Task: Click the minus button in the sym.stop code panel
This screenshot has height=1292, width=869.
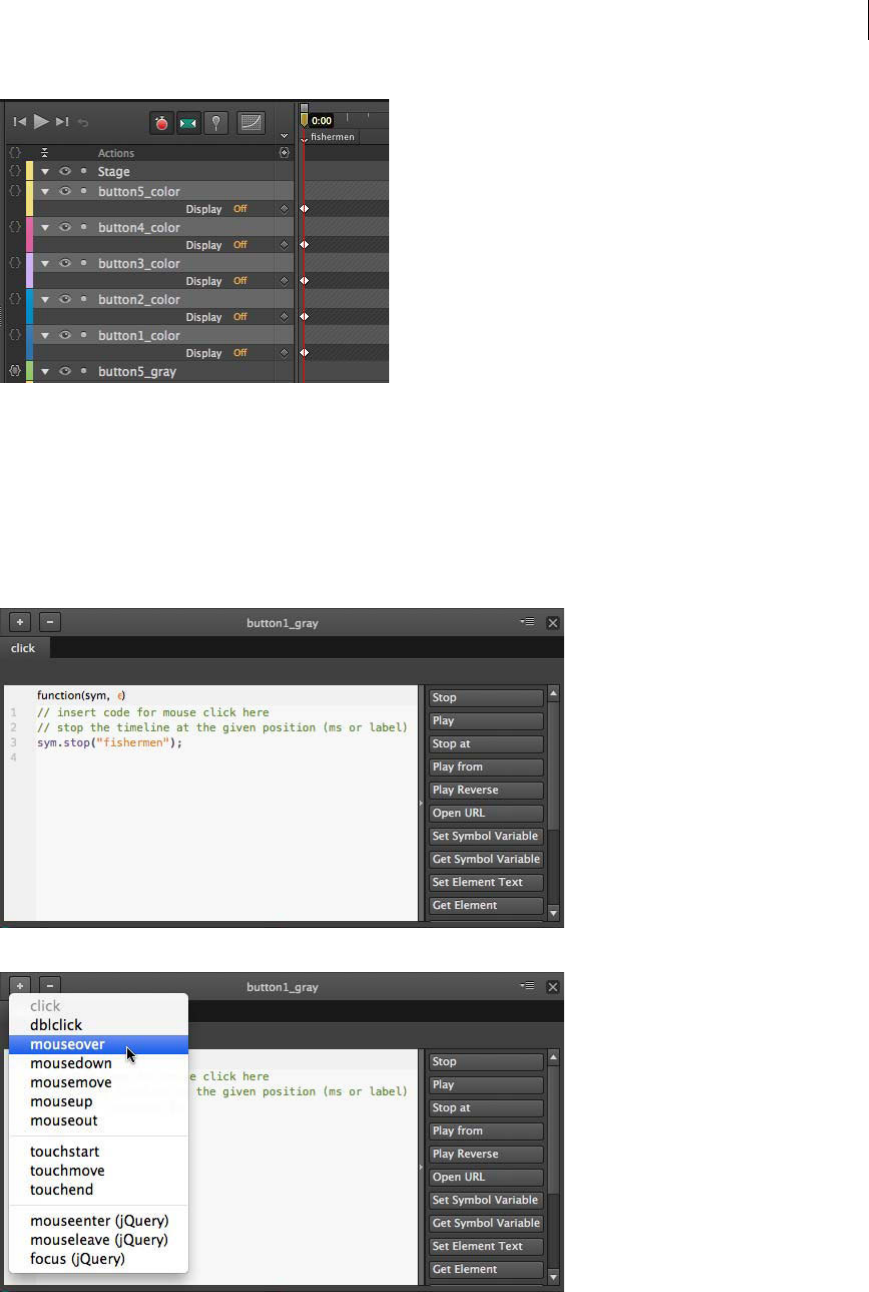Action: tap(51, 622)
